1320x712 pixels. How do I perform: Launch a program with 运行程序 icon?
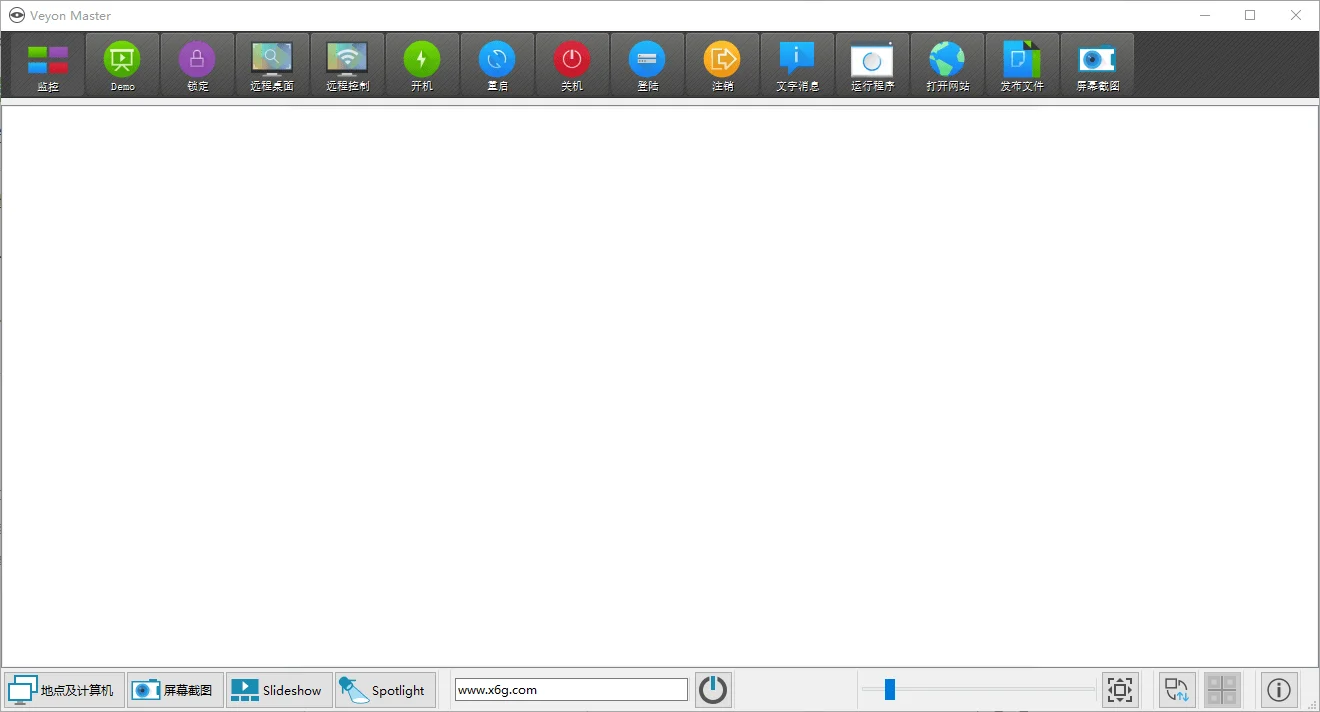click(872, 63)
